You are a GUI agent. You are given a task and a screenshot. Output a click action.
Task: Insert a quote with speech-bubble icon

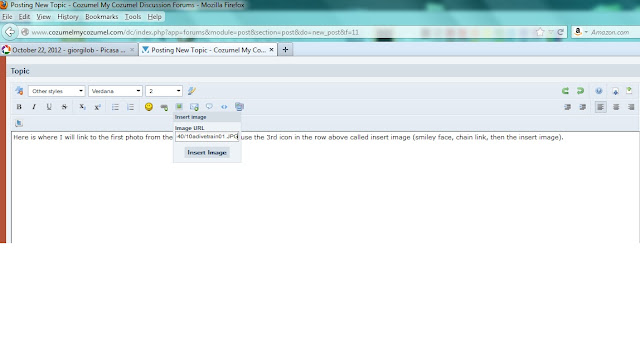[209, 107]
